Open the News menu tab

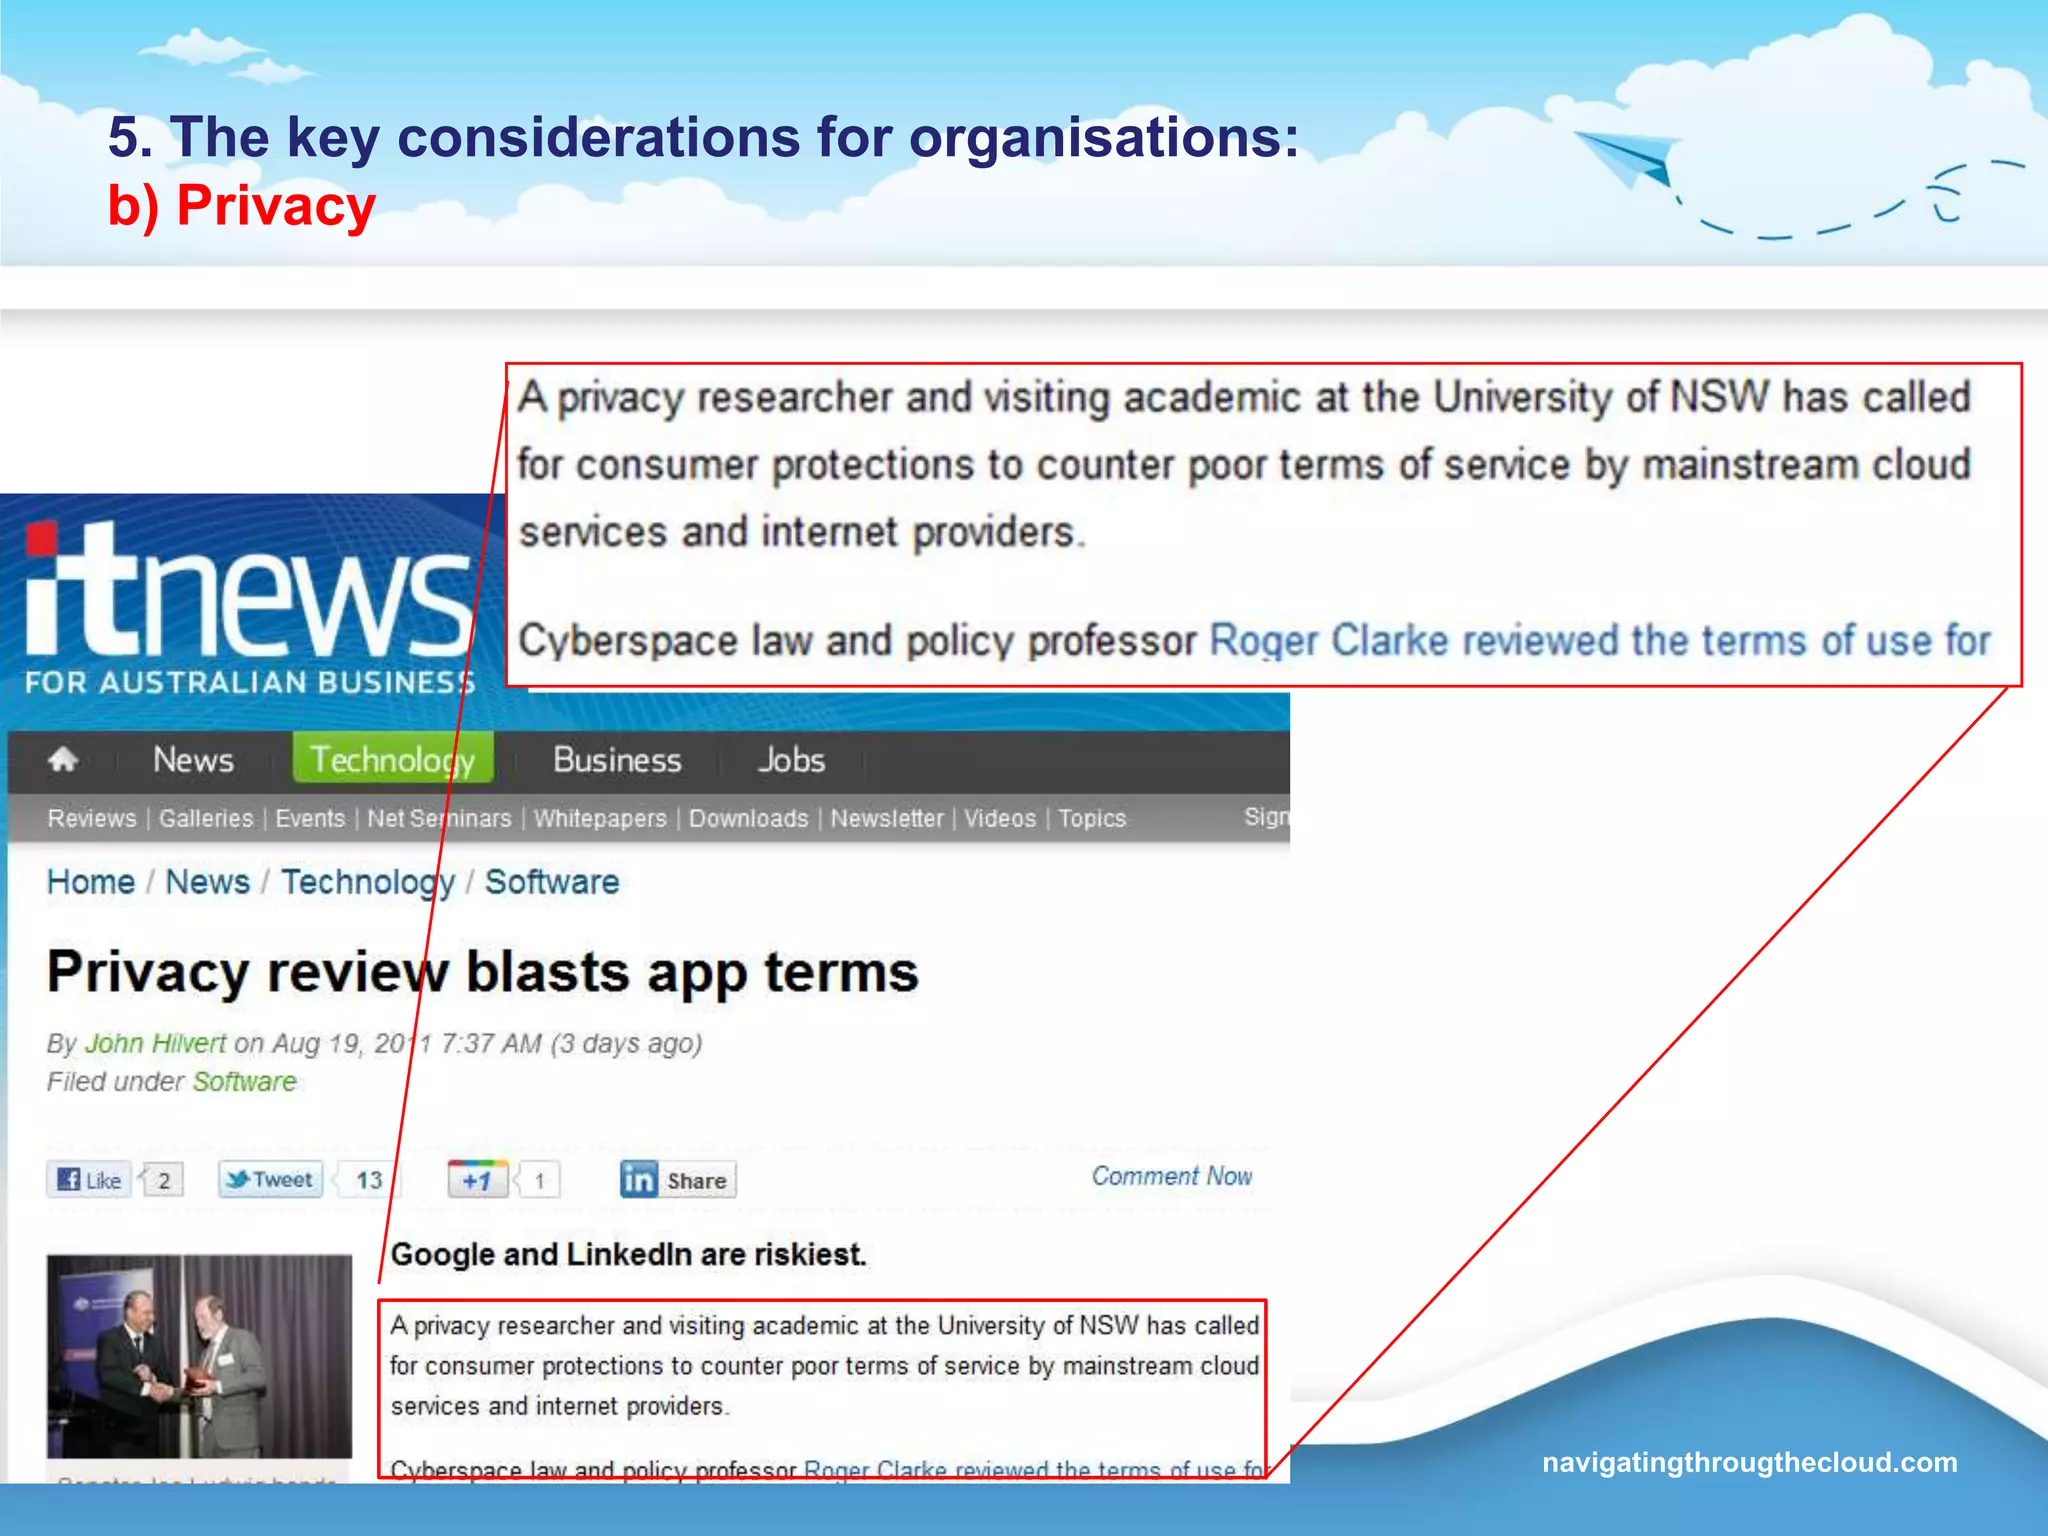coord(193,760)
